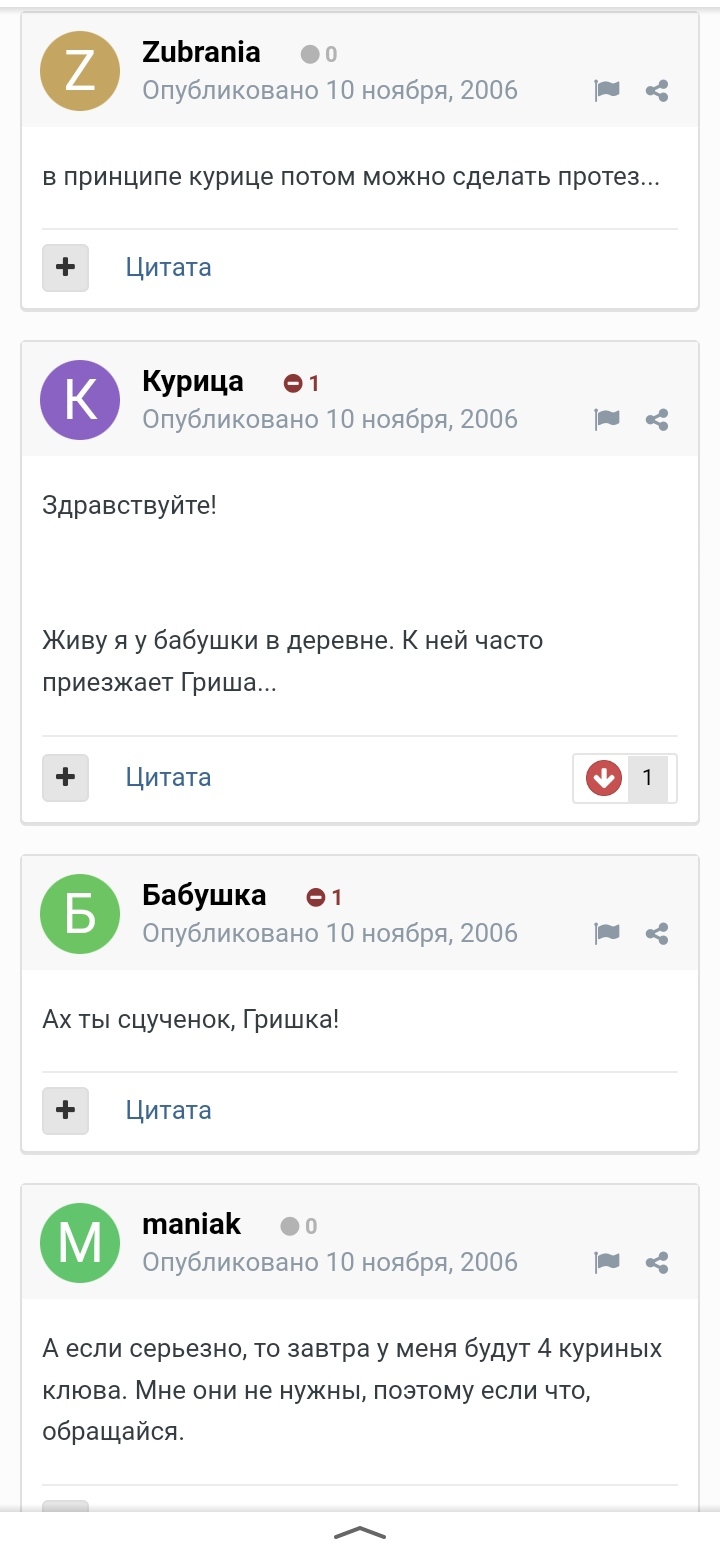Open Zubrania's profile from username
The width and height of the screenshot is (720, 1552).
[201, 52]
